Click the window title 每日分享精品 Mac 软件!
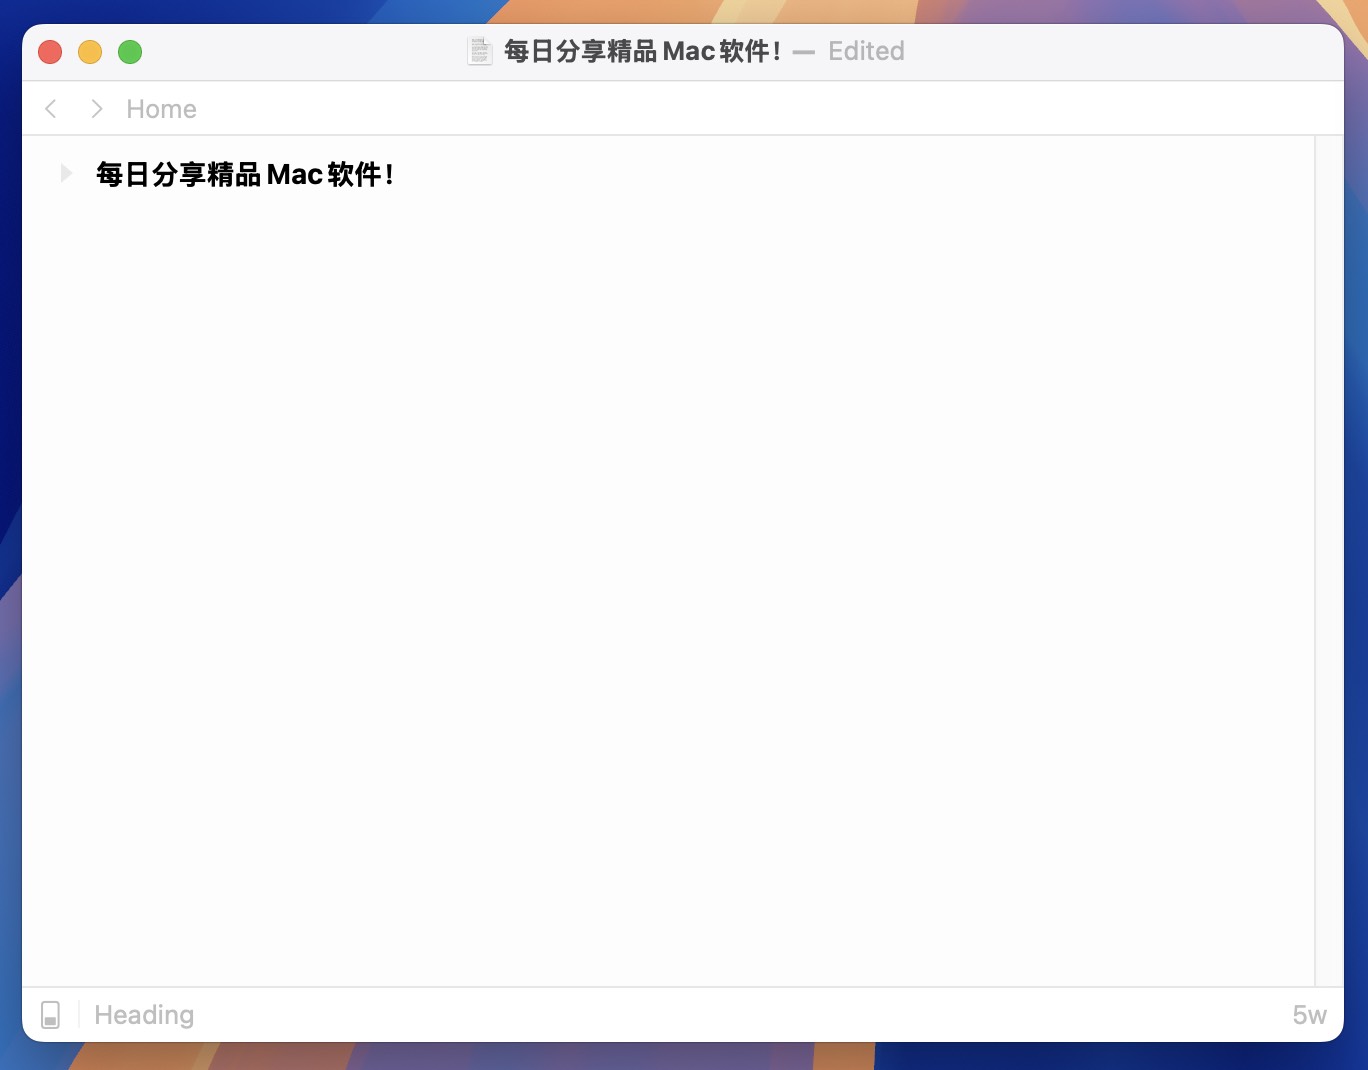The width and height of the screenshot is (1368, 1070). point(642,51)
